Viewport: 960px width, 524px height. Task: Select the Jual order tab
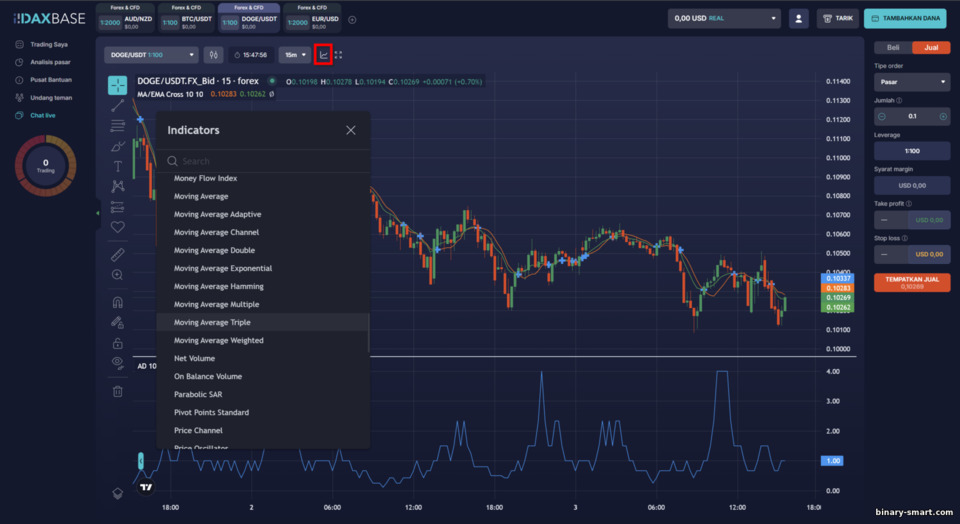(x=931, y=47)
